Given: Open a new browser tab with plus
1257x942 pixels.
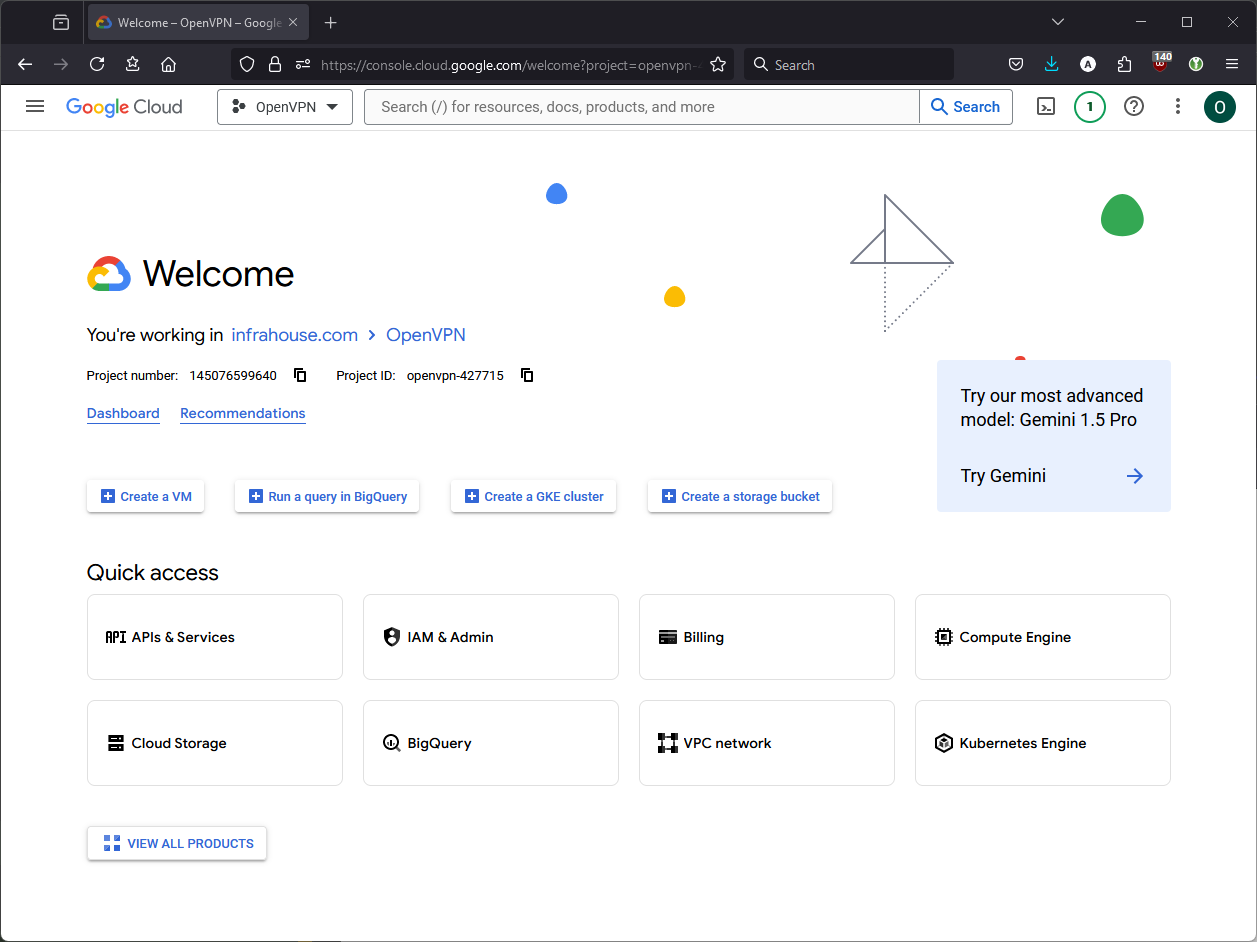Looking at the screenshot, I should click(x=331, y=22).
